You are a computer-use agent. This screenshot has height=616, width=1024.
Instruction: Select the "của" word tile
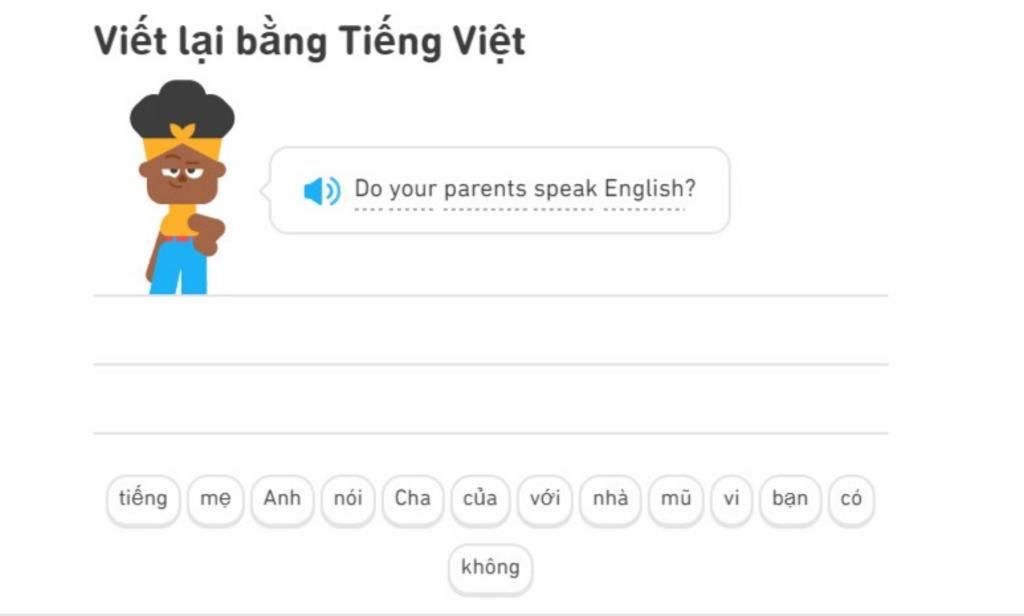(x=480, y=500)
